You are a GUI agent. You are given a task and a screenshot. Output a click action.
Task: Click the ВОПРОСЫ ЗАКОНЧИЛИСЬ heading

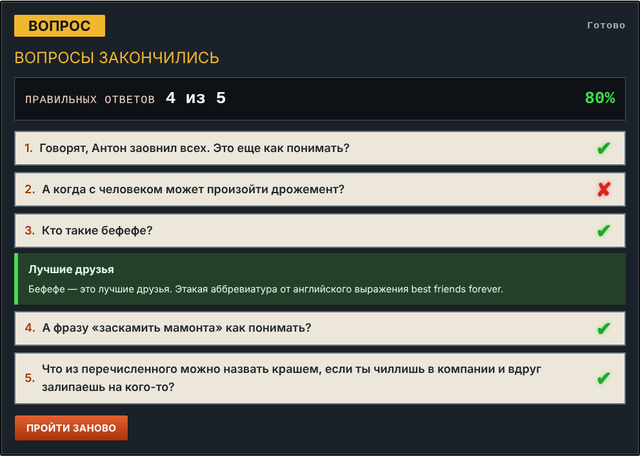coord(117,58)
